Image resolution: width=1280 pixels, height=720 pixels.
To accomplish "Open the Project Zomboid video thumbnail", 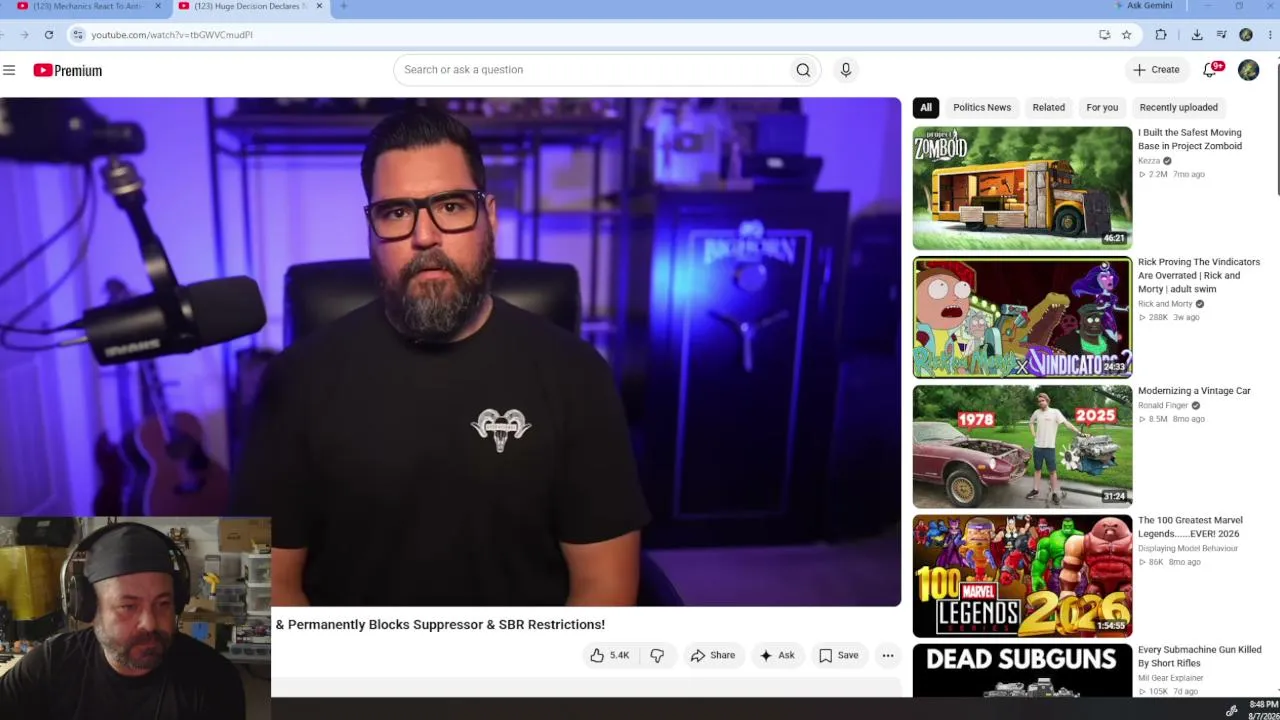I will [1022, 188].
